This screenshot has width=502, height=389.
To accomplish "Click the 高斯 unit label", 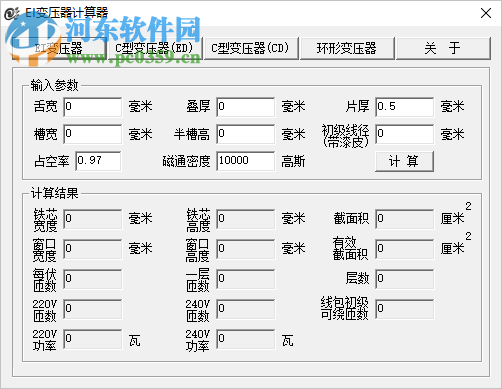I will 293,162.
